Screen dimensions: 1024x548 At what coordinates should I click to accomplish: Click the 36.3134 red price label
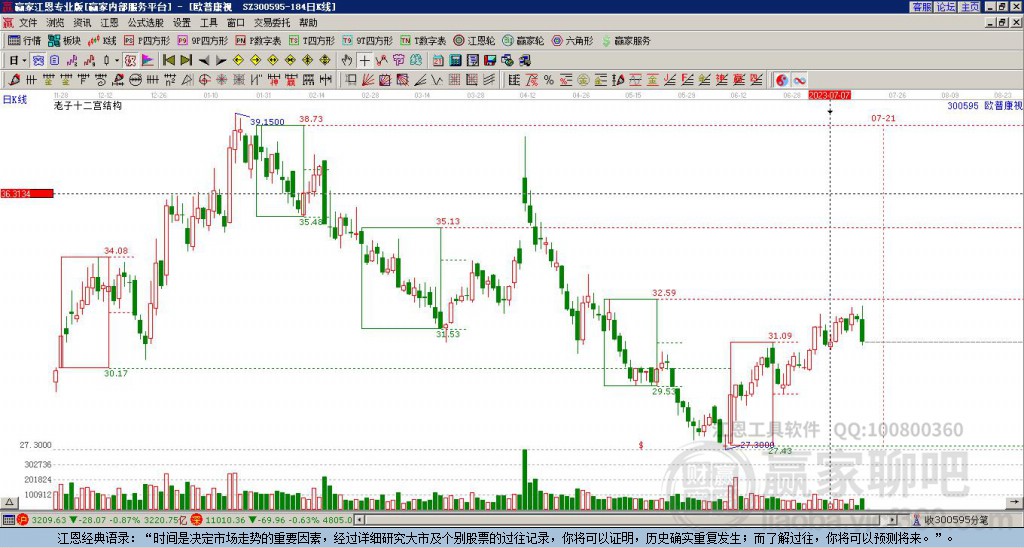(27, 193)
